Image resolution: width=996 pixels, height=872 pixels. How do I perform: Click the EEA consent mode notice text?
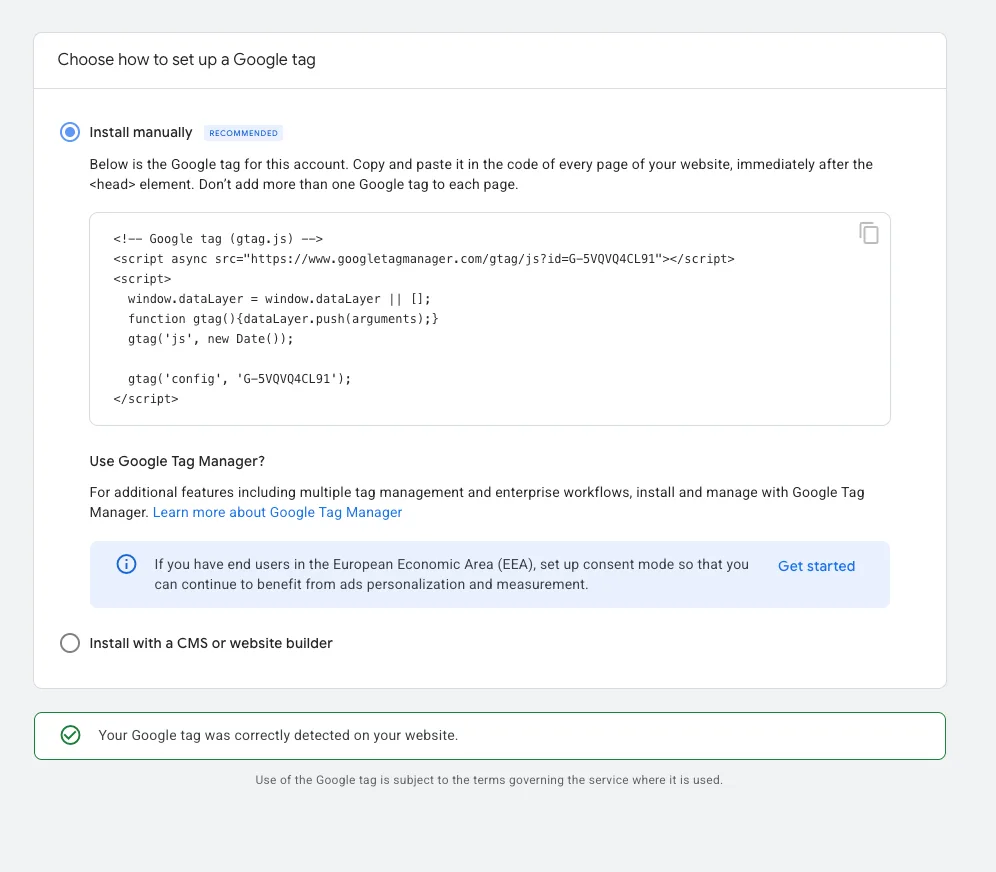click(451, 574)
